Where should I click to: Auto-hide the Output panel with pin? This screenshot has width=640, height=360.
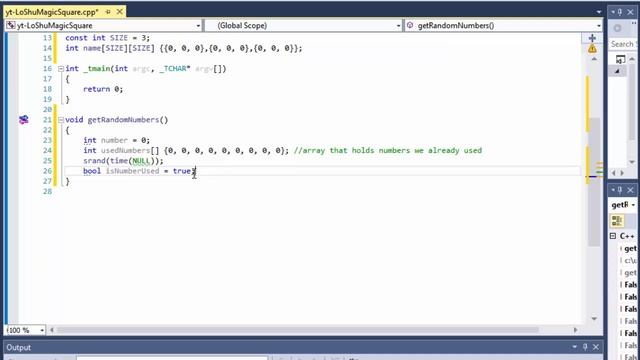click(585, 347)
